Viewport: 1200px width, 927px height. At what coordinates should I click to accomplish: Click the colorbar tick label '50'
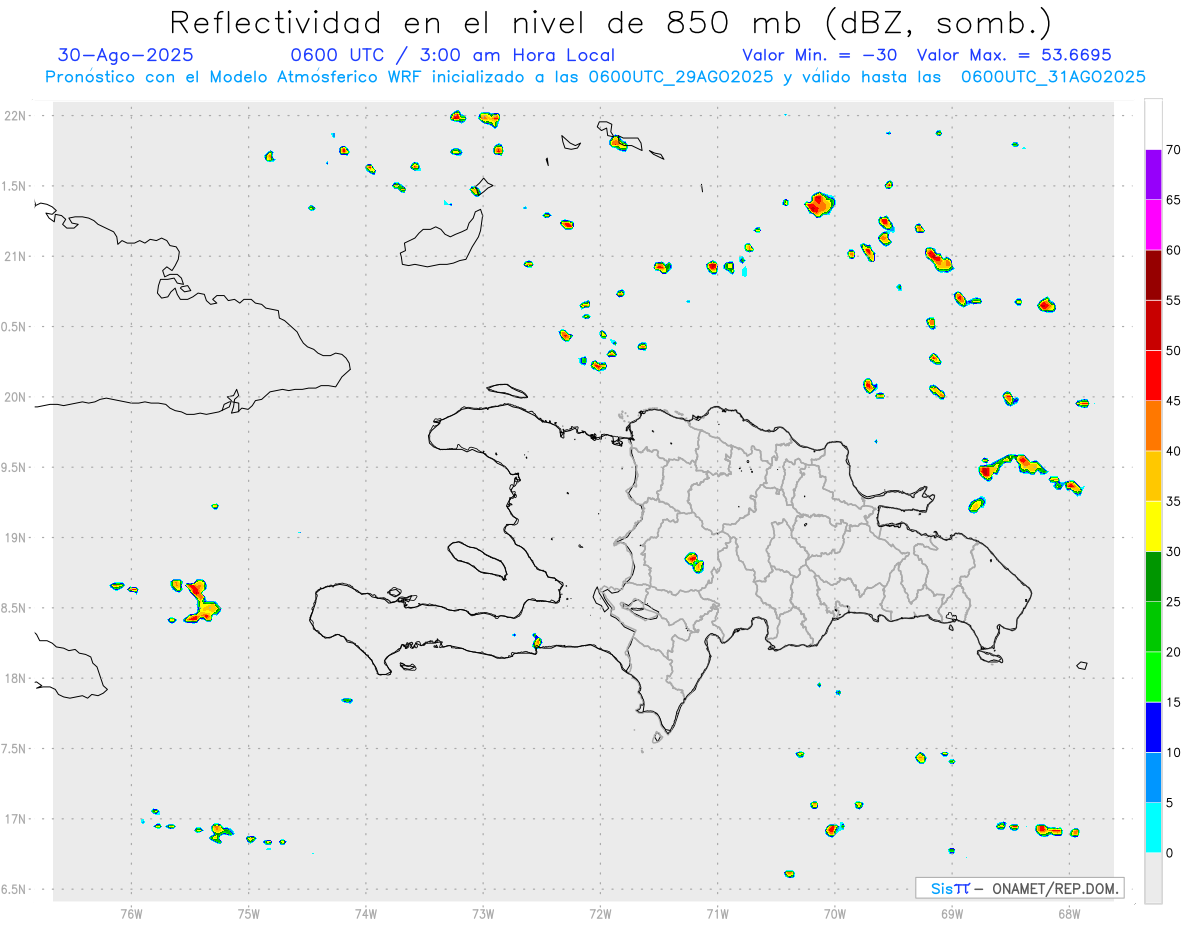point(1173,351)
